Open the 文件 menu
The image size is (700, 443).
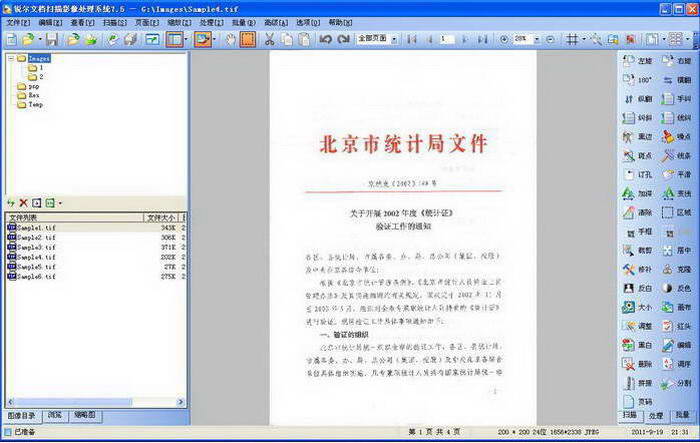[18, 22]
